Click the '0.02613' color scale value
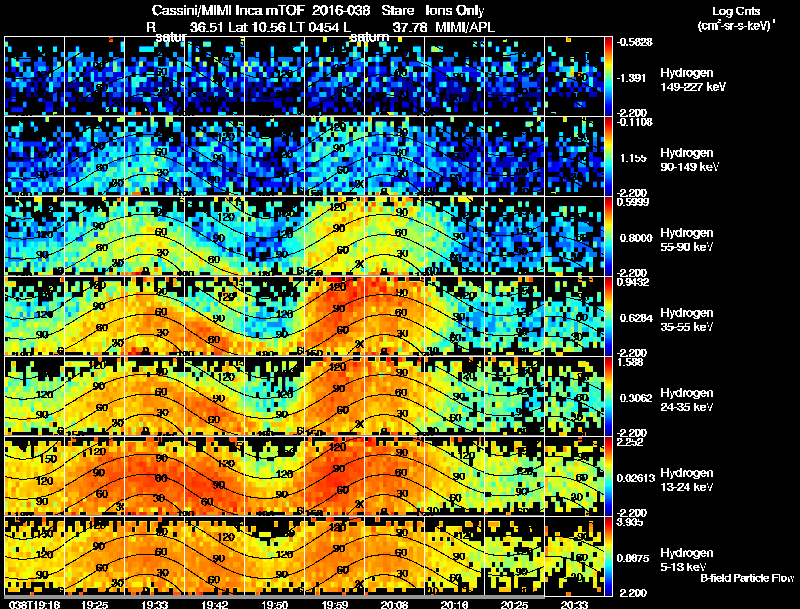The height and width of the screenshot is (609, 800). click(636, 478)
